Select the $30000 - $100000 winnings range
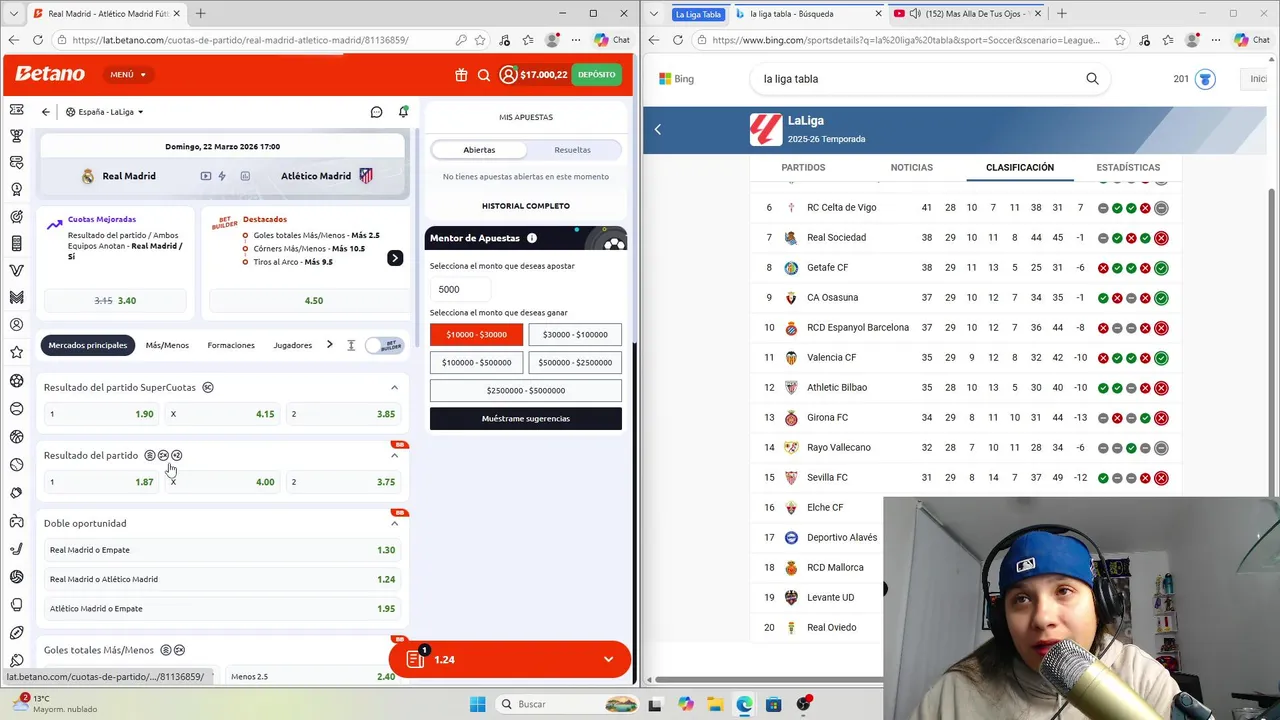This screenshot has width=1280, height=720. click(575, 334)
